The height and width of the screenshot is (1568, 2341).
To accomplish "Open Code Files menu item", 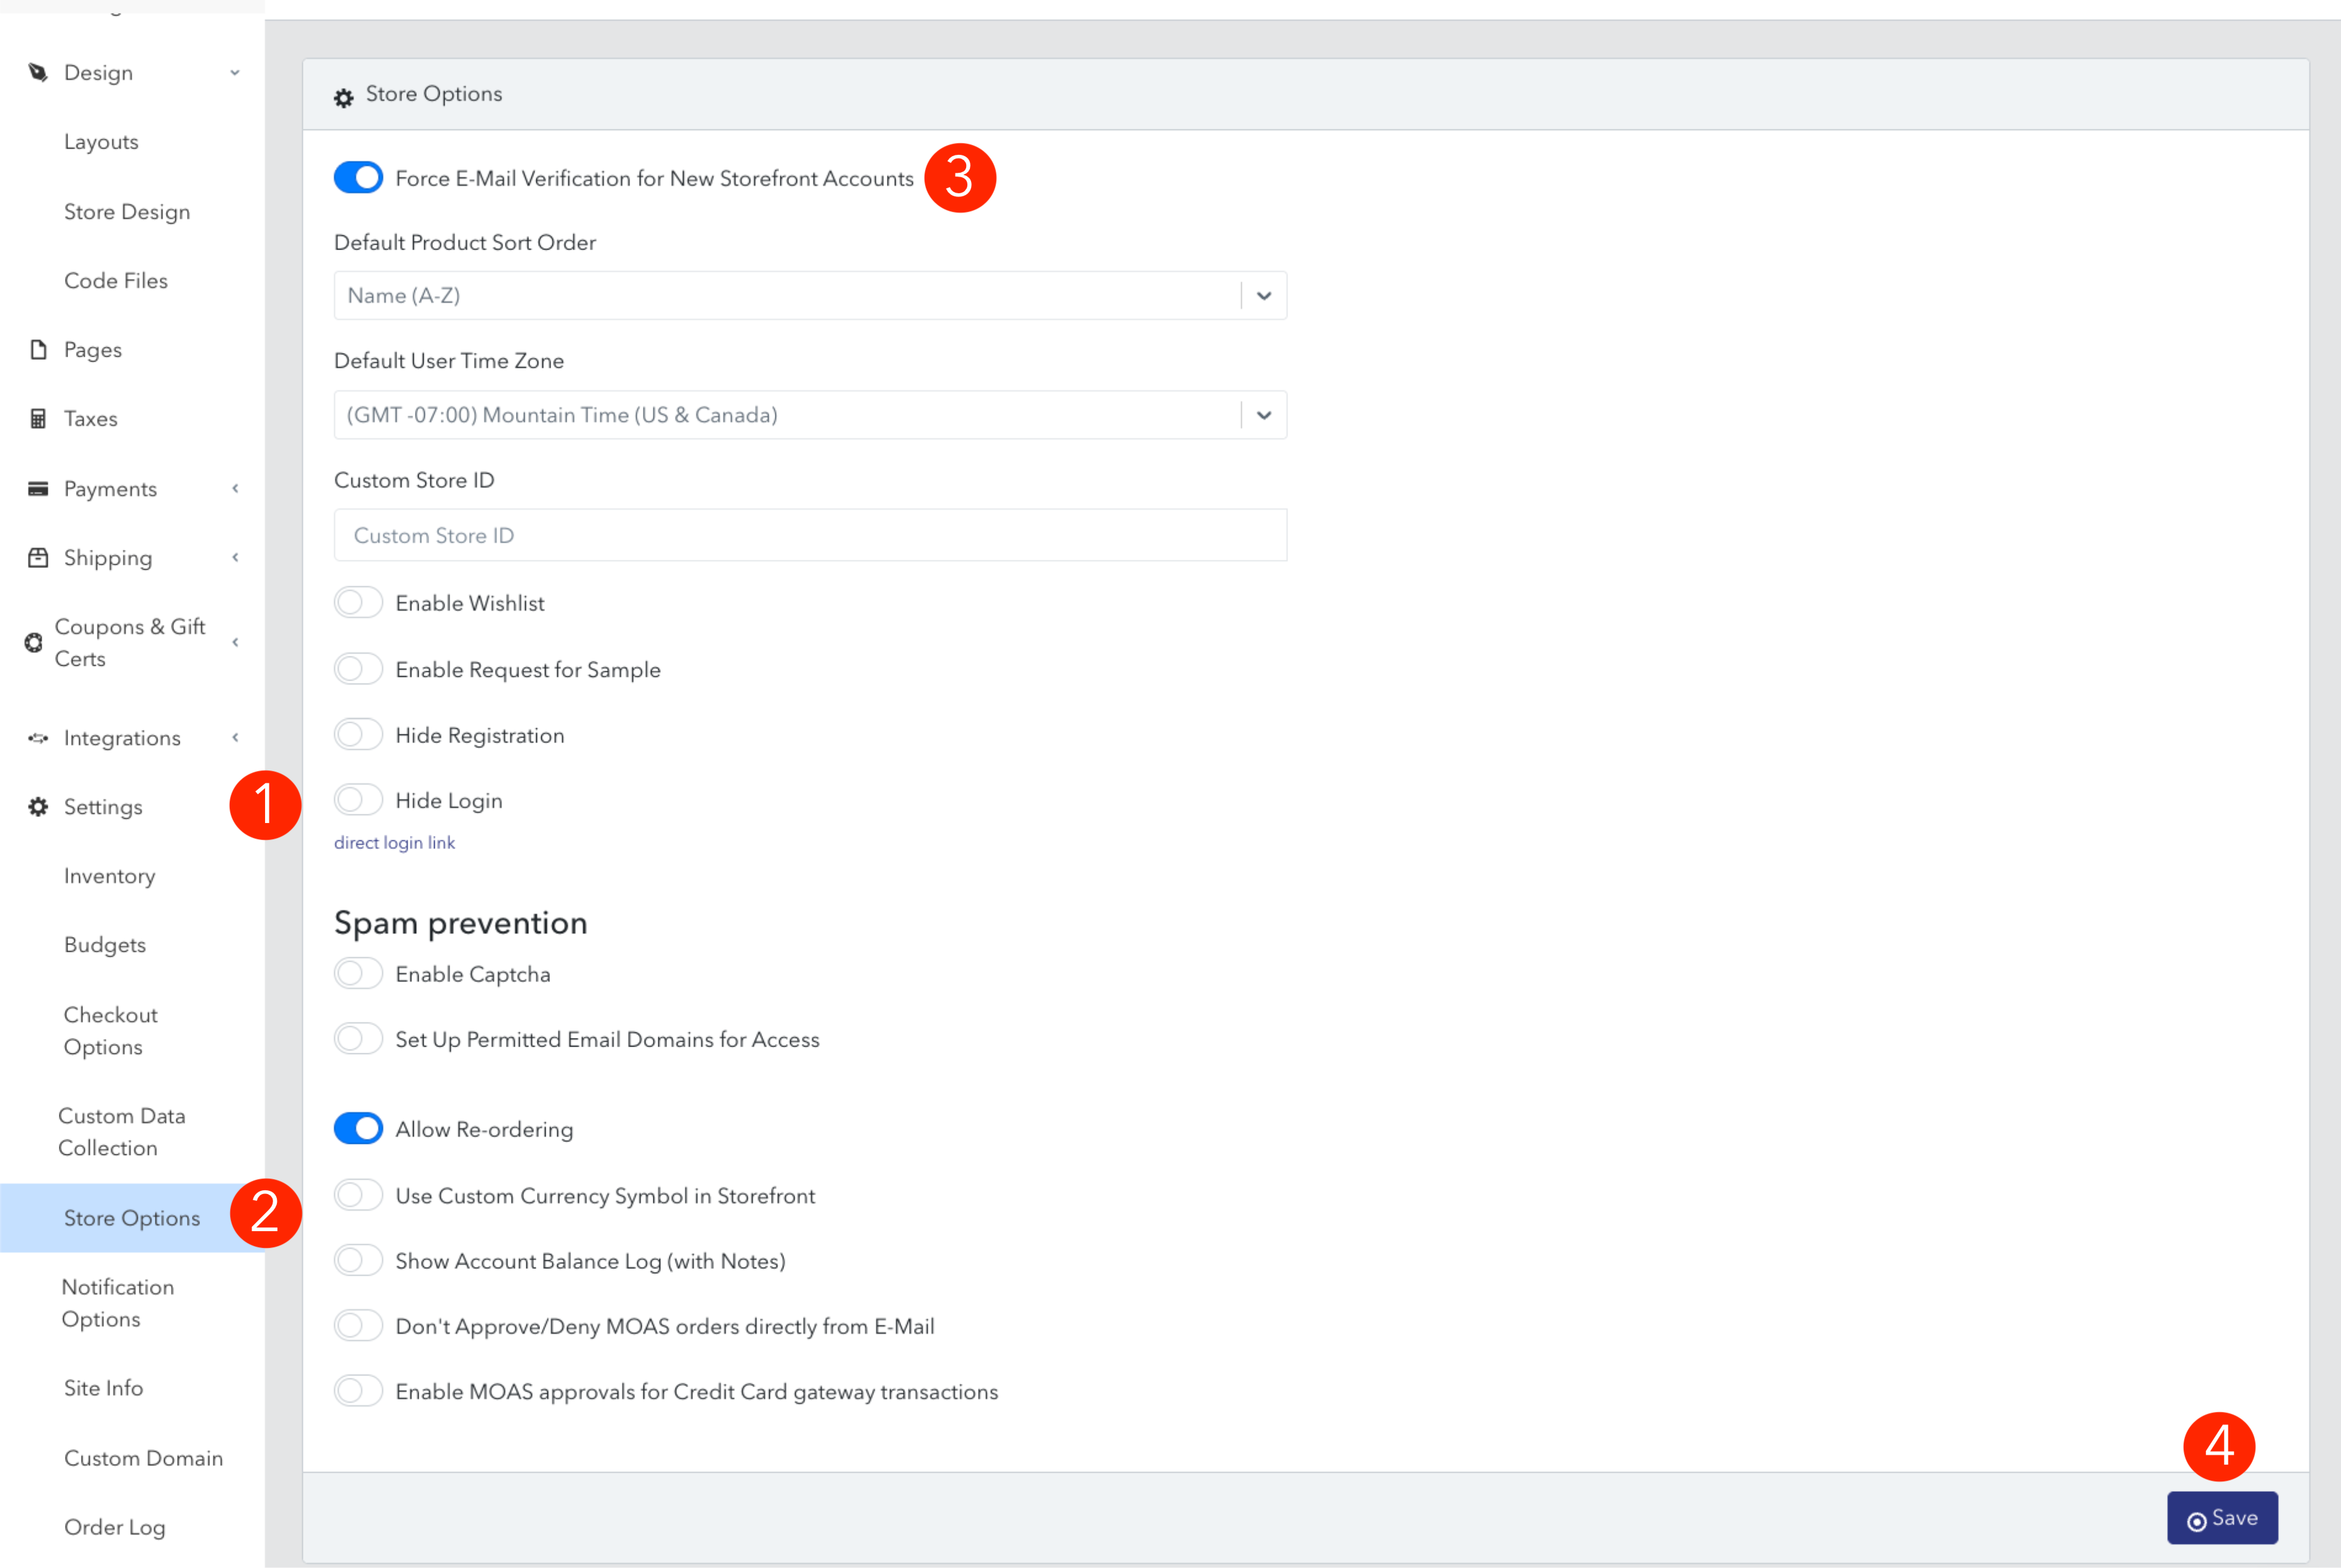I will [x=116, y=280].
